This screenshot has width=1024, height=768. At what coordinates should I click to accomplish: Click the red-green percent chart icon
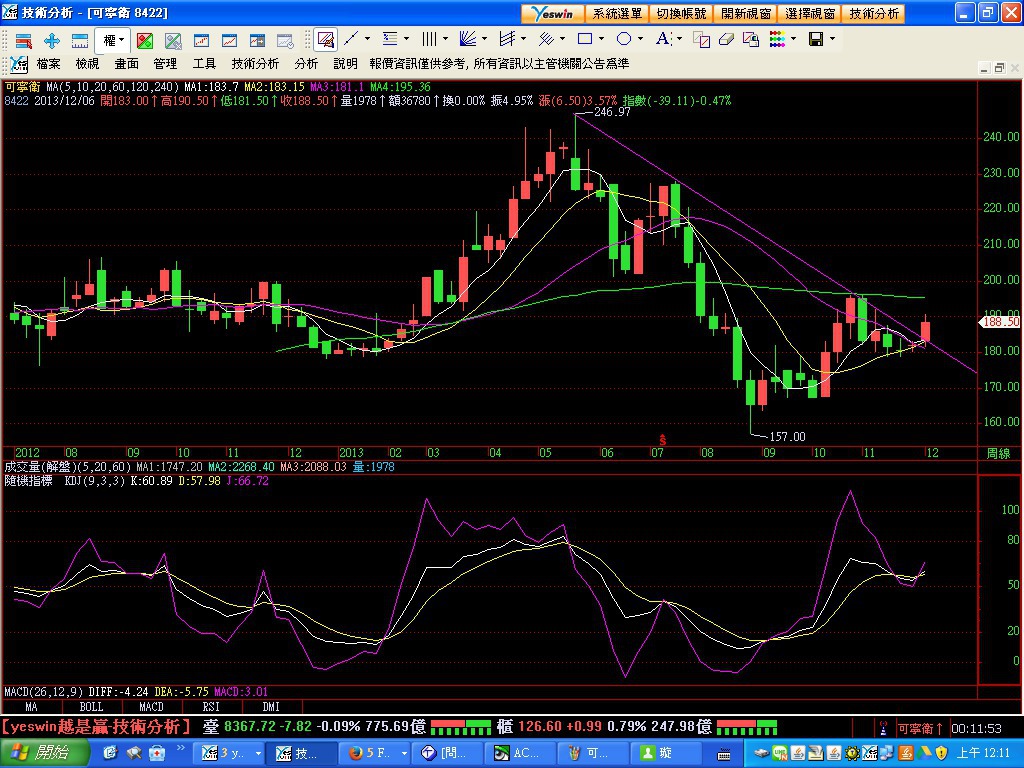coord(144,40)
